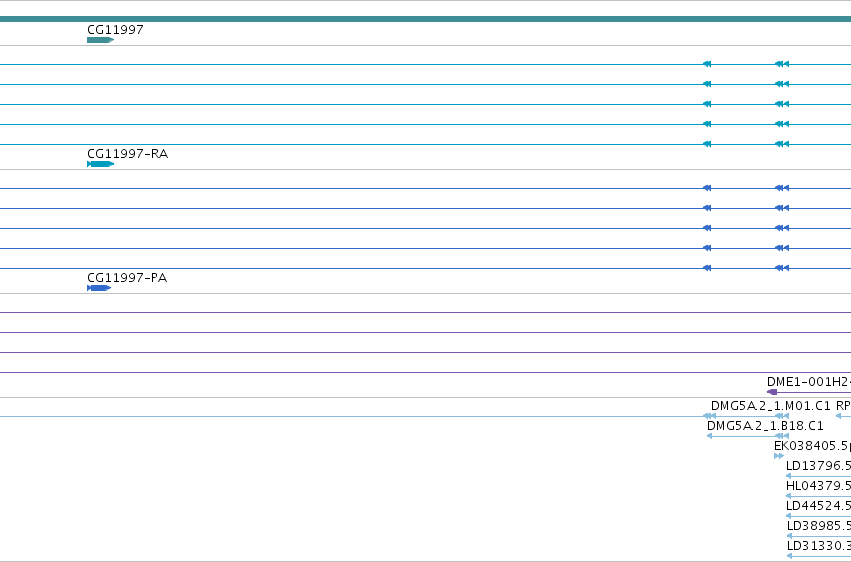Click the EK038405.5p EST label

[x=812, y=446]
